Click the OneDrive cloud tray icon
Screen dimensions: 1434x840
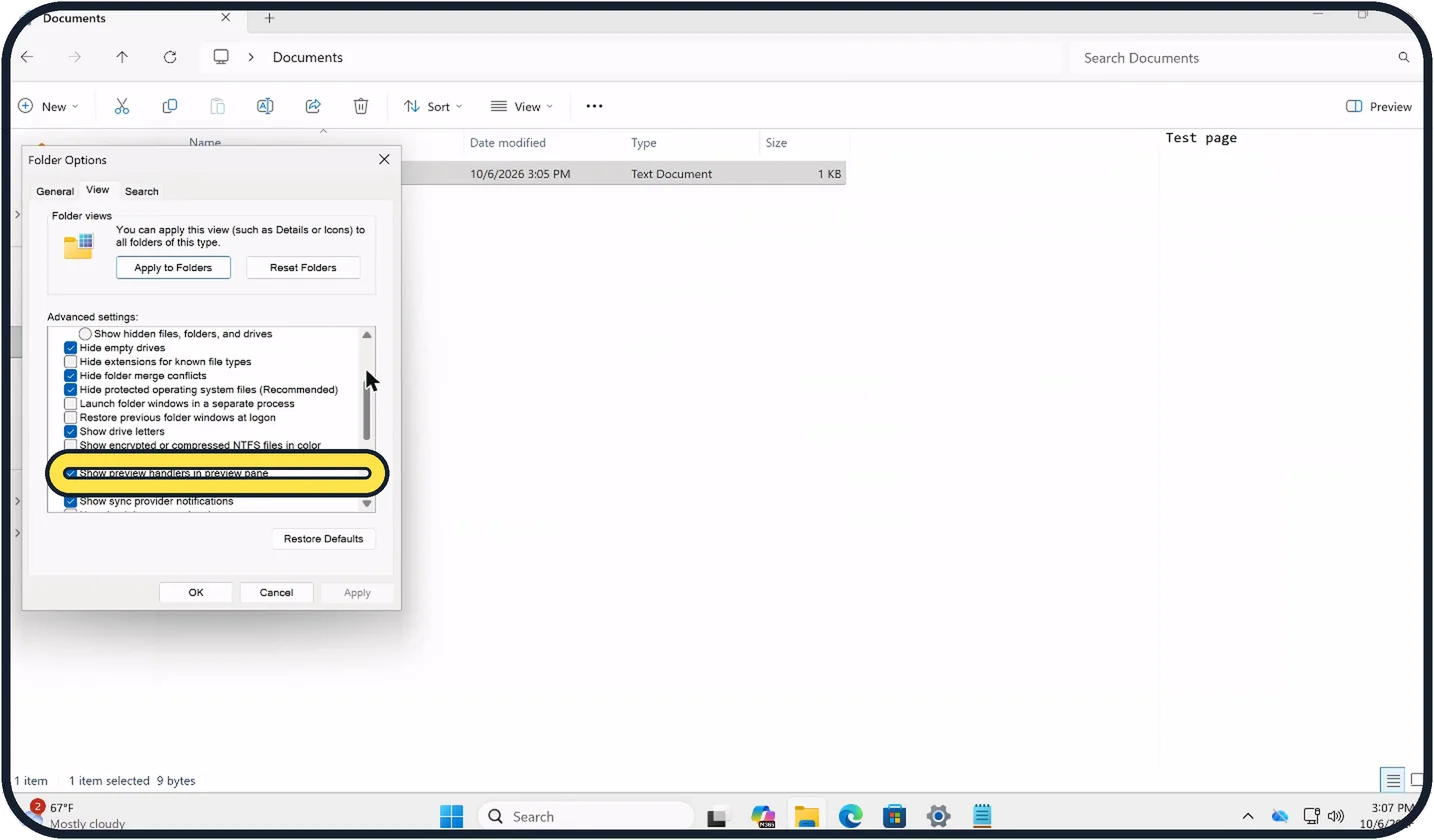tap(1280, 816)
